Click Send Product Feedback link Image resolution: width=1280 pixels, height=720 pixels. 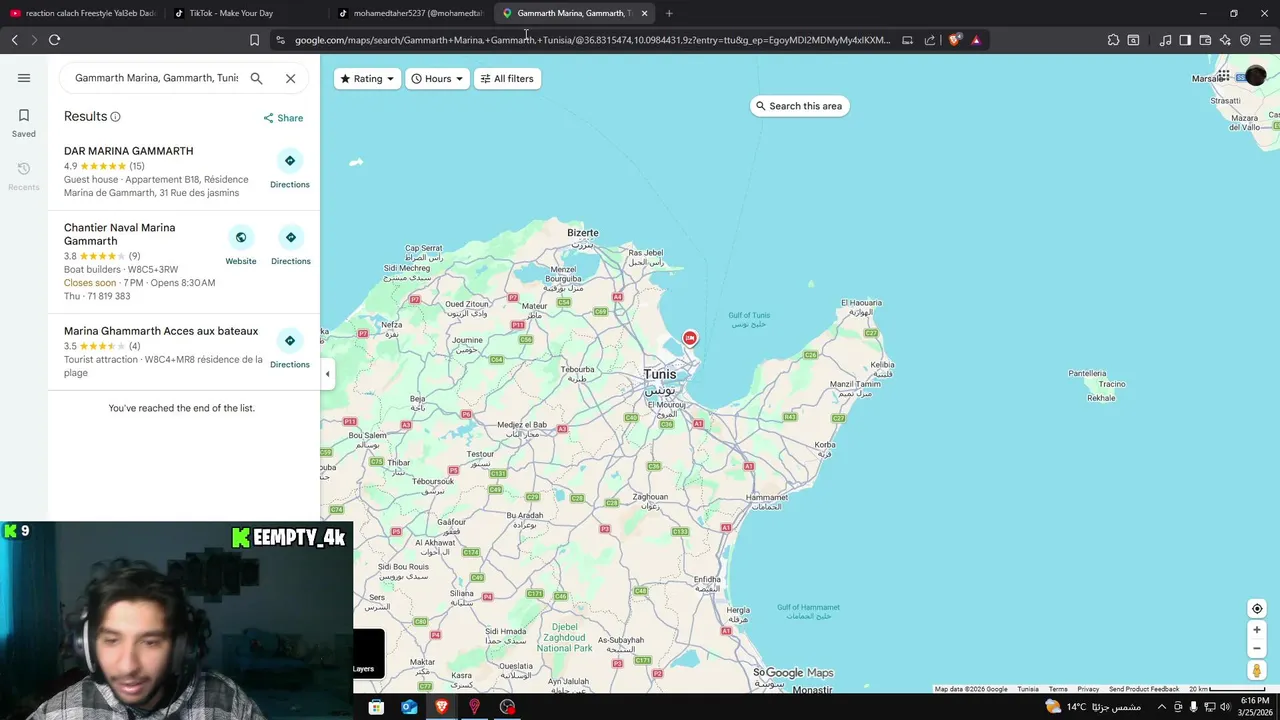click(x=1144, y=689)
